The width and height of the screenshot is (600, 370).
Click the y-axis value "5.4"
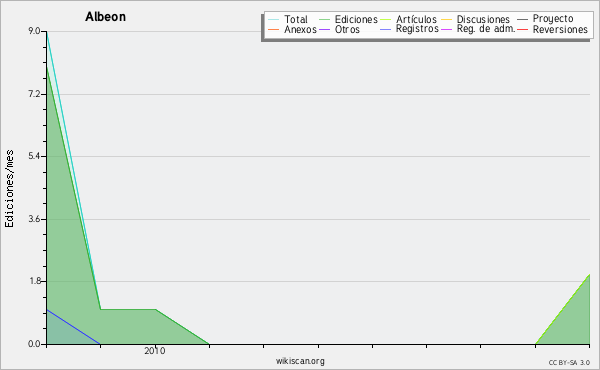click(x=34, y=156)
